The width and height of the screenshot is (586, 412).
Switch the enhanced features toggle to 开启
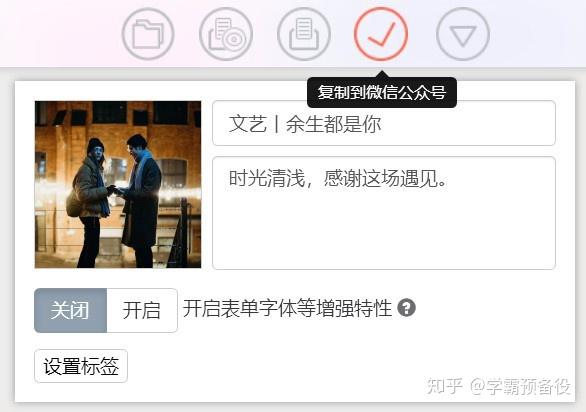pos(142,310)
